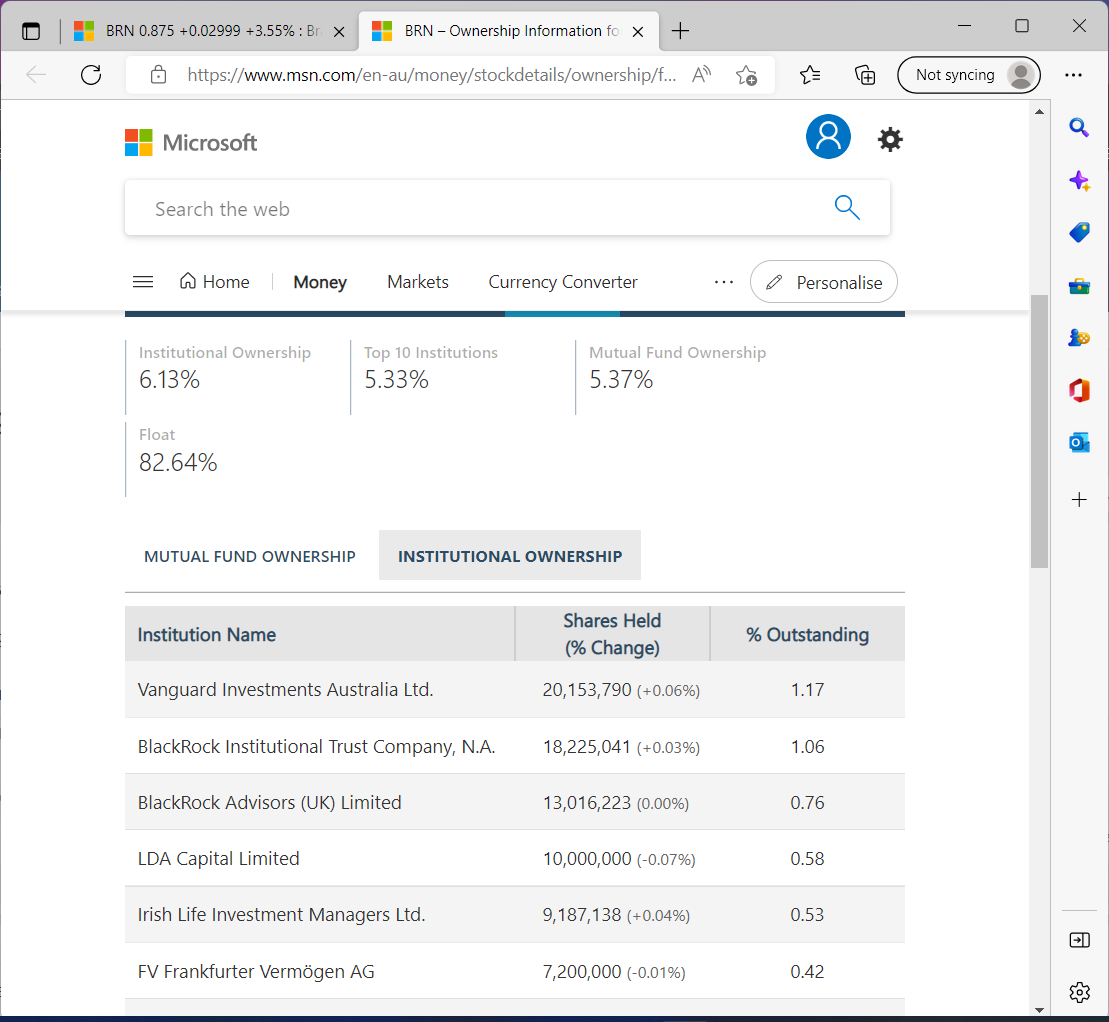
Task: Click the Search the web field
Action: click(480, 209)
